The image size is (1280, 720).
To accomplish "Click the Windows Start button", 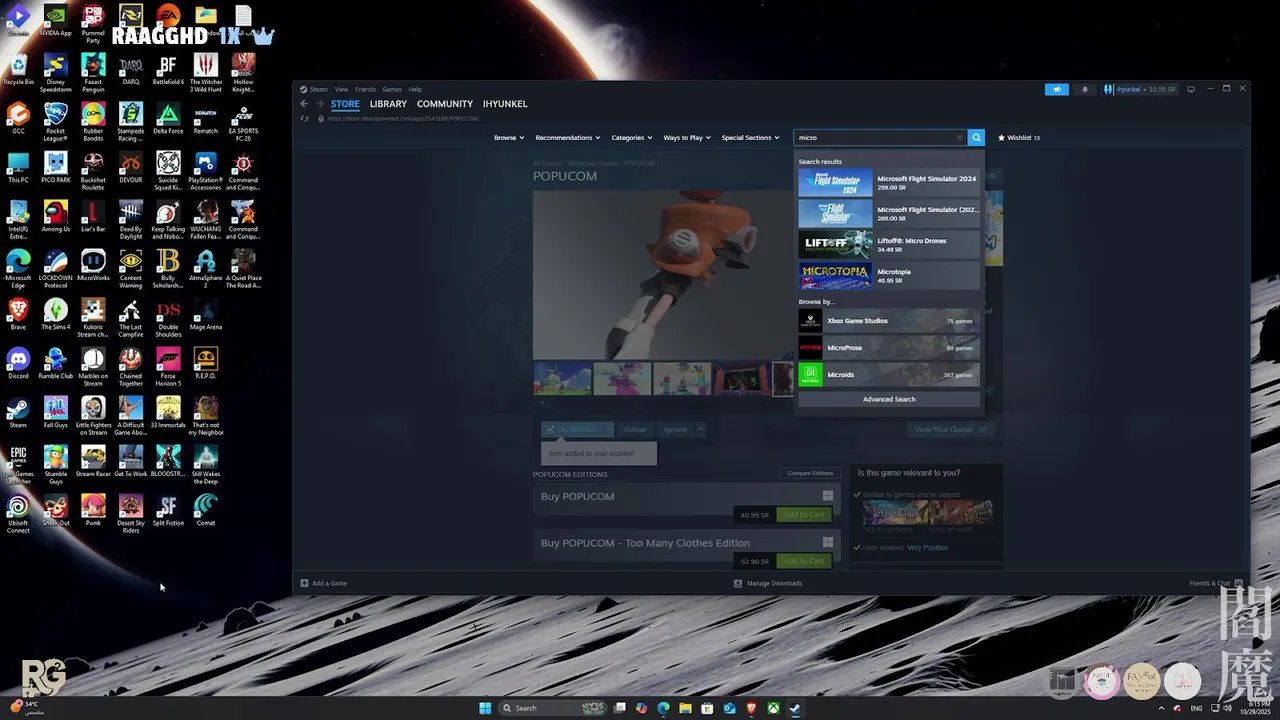I will coord(485,708).
